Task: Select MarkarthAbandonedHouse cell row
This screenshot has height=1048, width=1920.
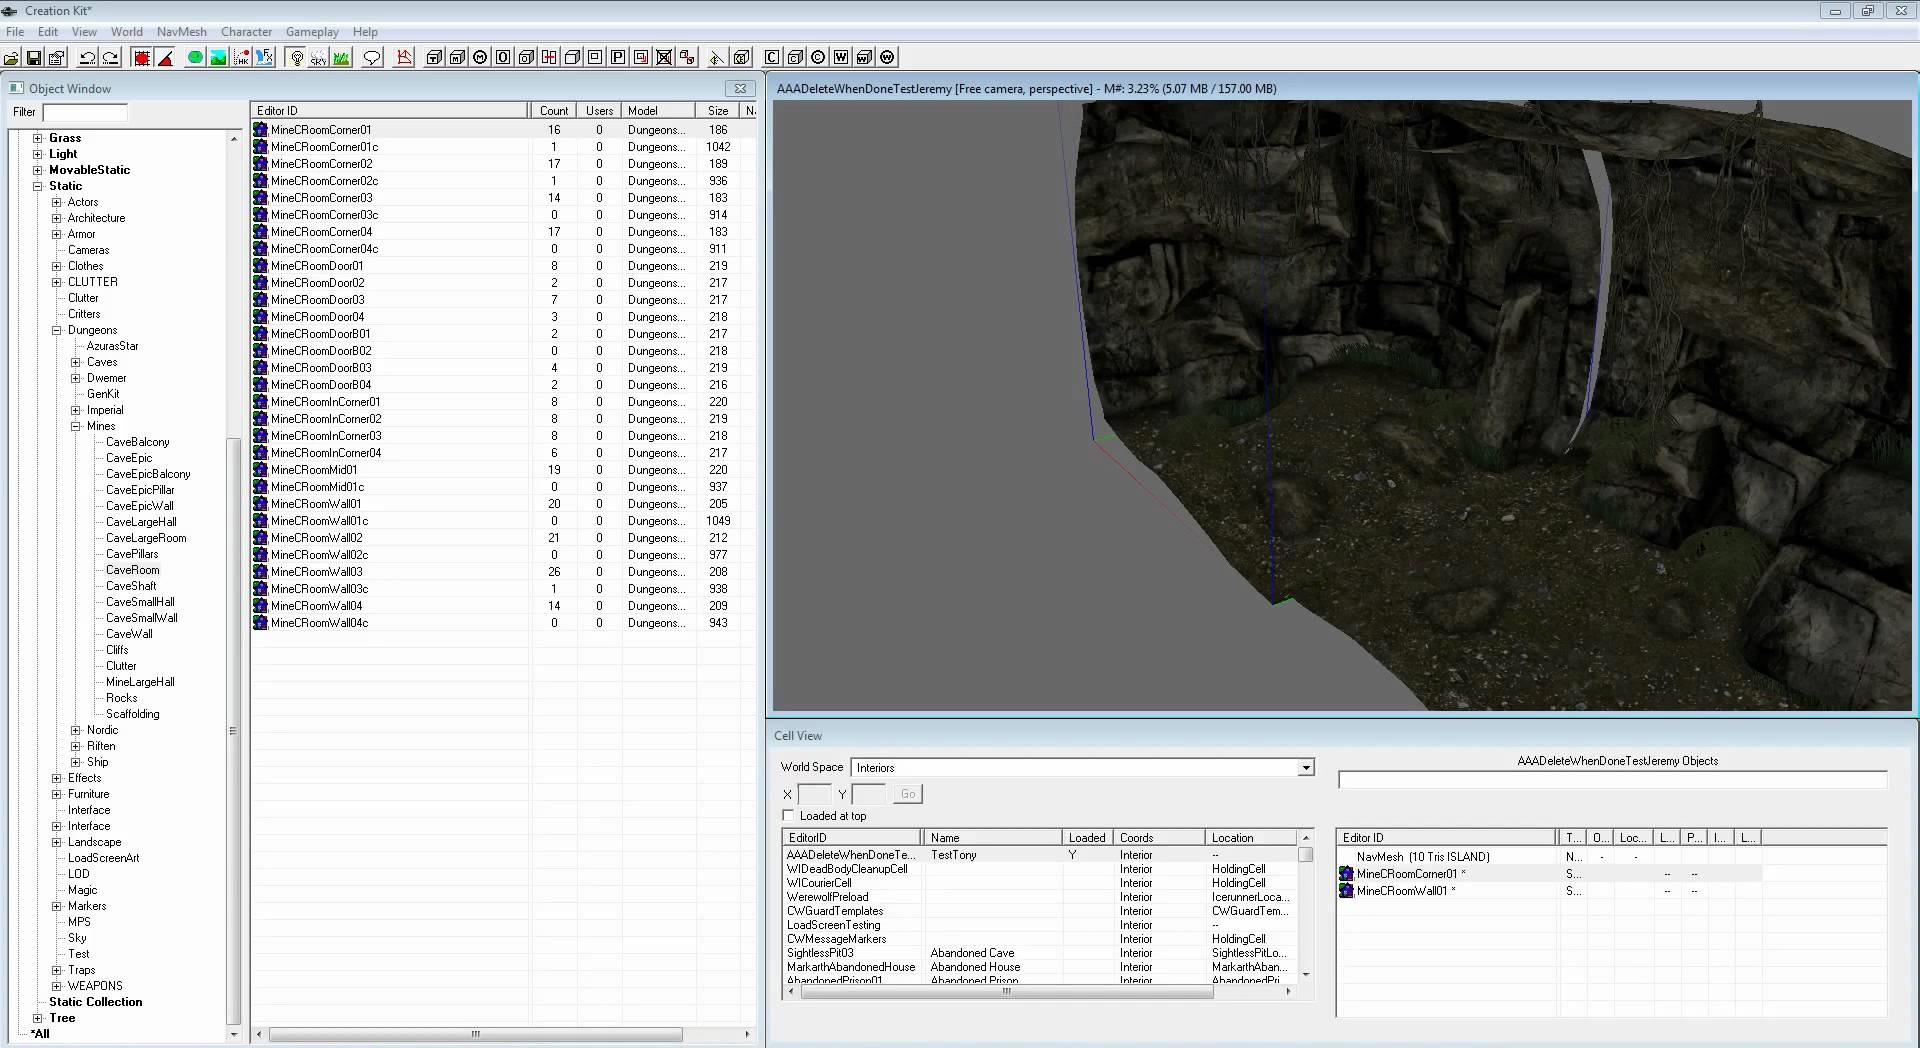Action: click(1040, 967)
